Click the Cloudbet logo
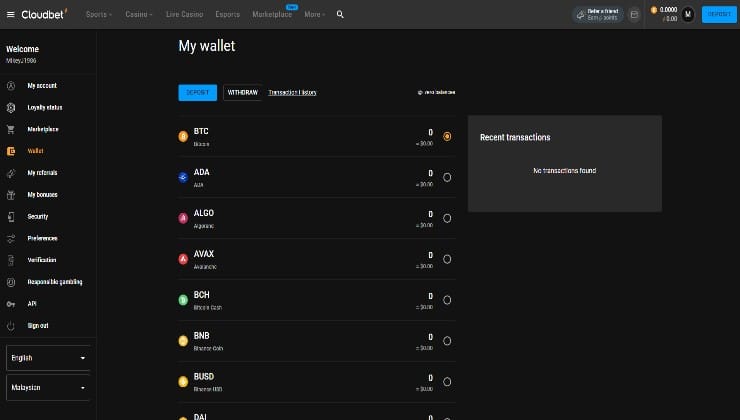The height and width of the screenshot is (420, 740). click(x=44, y=14)
